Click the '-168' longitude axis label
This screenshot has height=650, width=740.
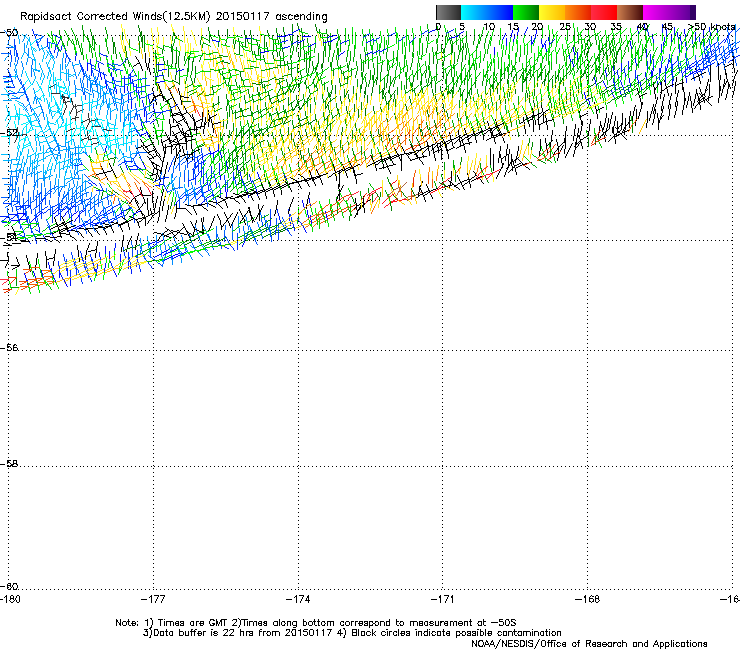(587, 599)
